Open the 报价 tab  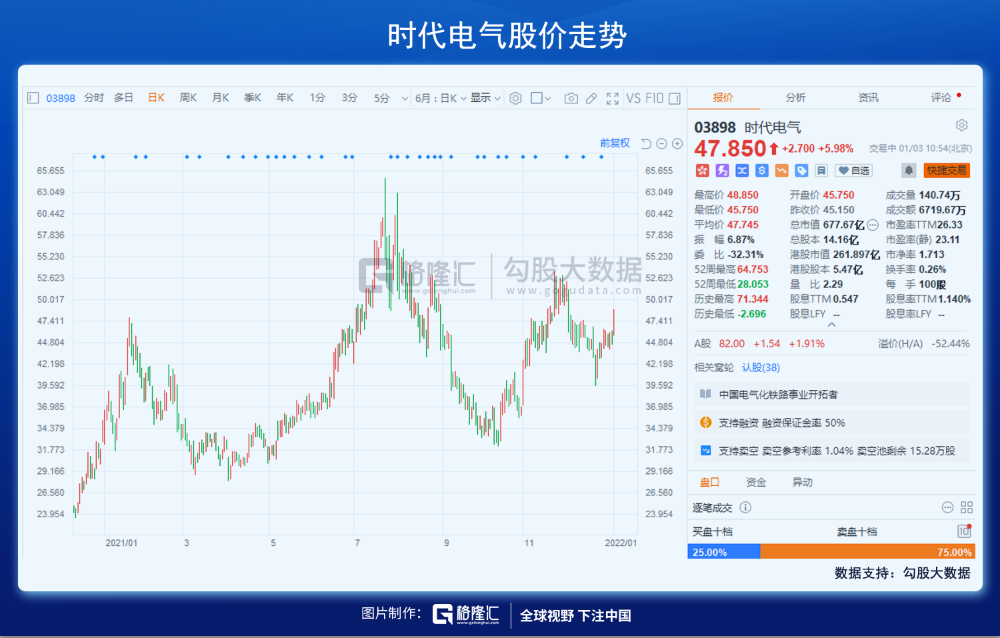click(723, 98)
